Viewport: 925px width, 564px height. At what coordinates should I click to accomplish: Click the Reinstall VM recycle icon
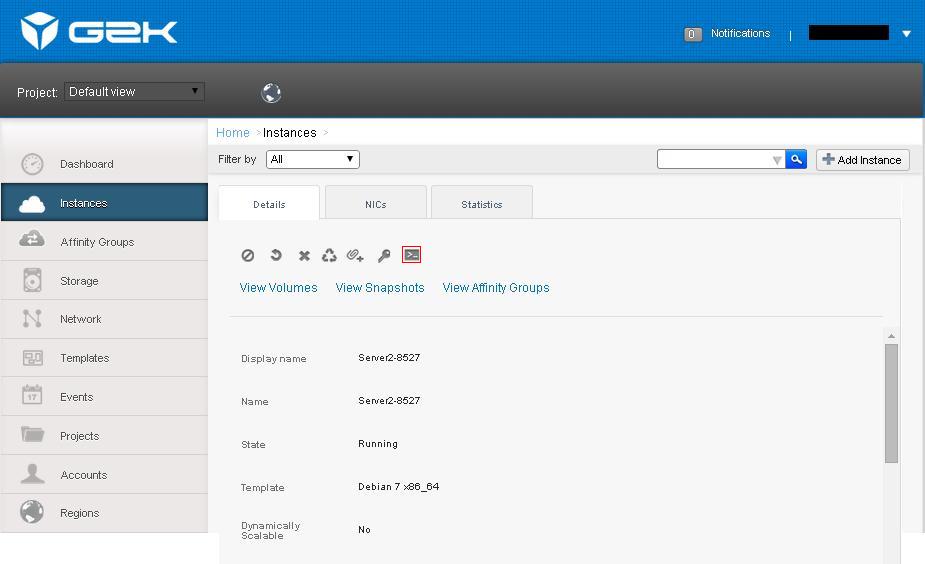[x=329, y=255]
